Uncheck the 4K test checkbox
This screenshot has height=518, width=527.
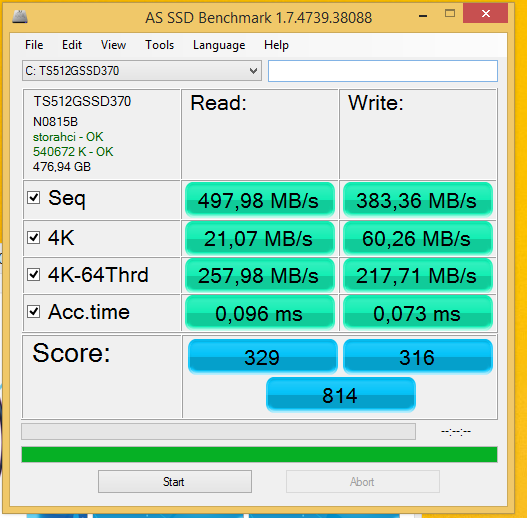(34, 237)
